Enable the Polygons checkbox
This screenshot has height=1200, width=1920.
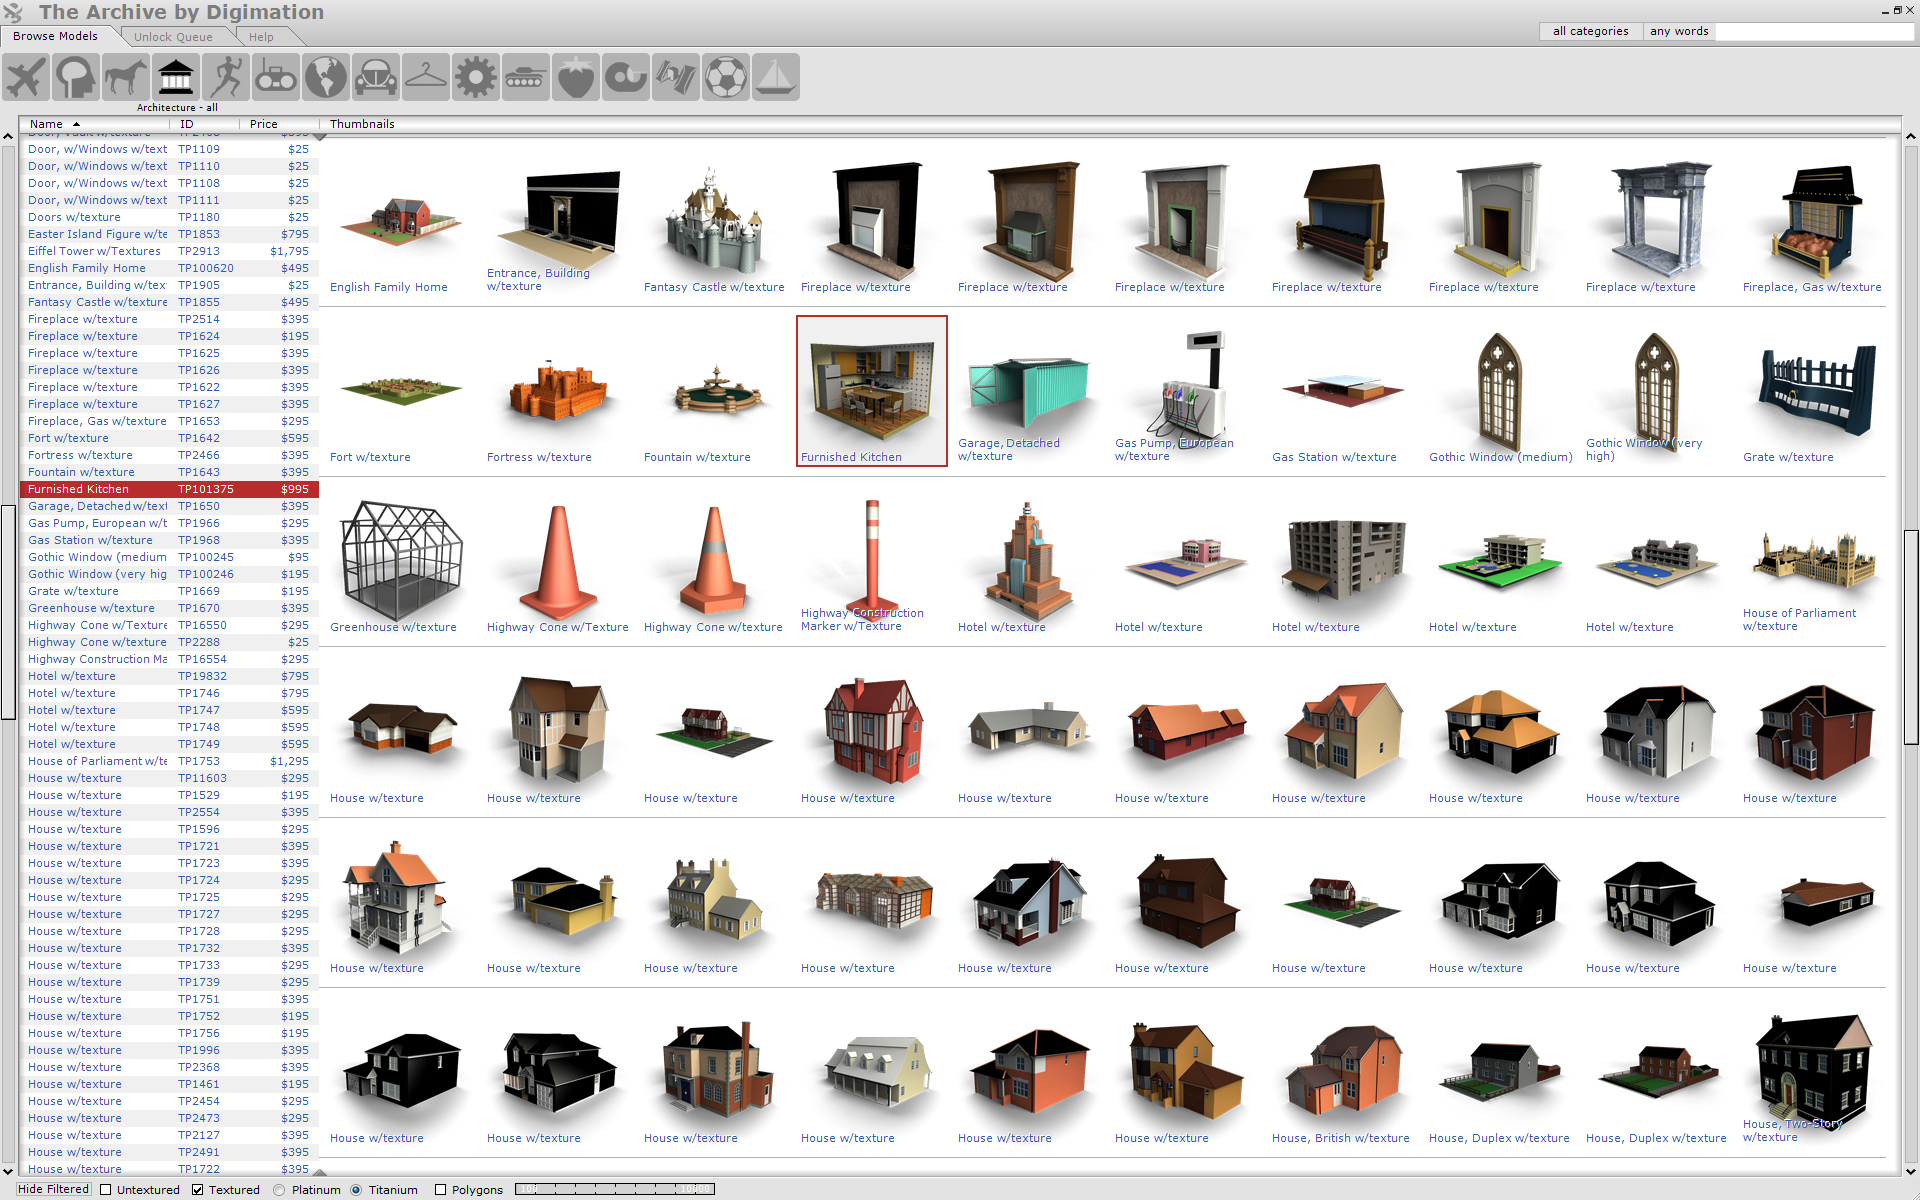click(x=440, y=1190)
